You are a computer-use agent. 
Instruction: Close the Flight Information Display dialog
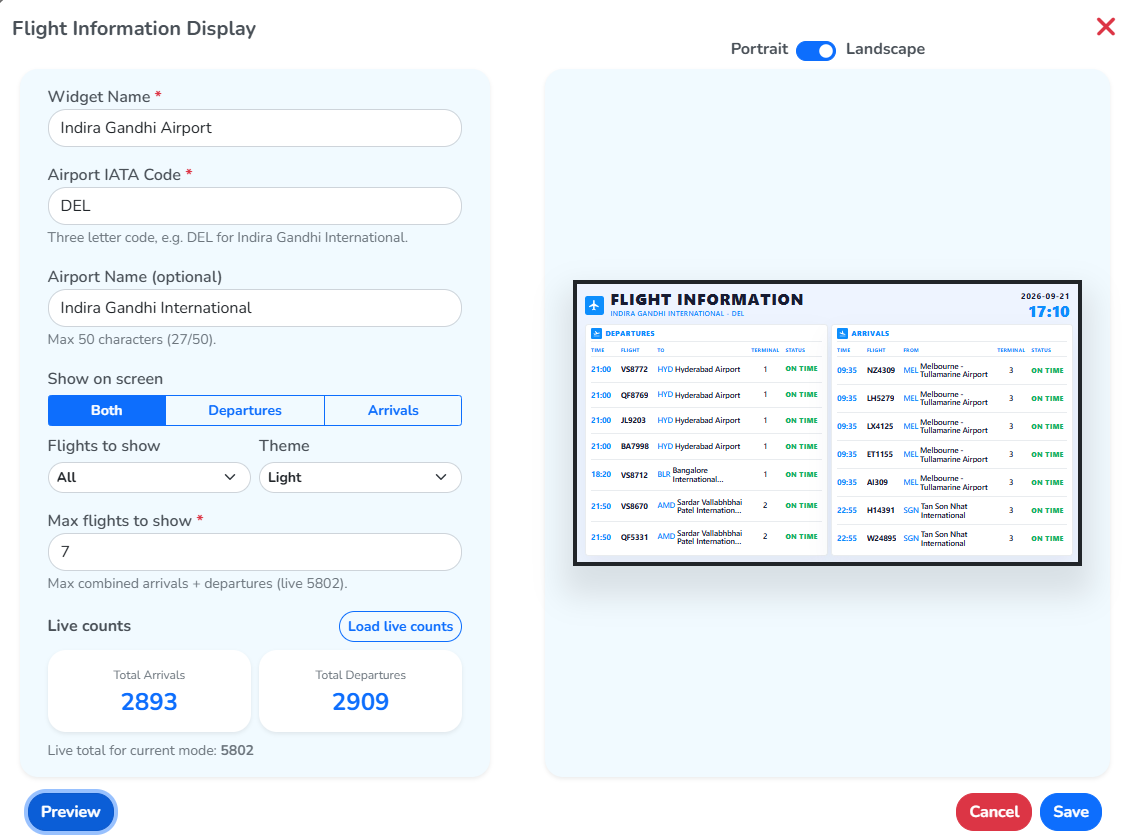coord(1105,27)
